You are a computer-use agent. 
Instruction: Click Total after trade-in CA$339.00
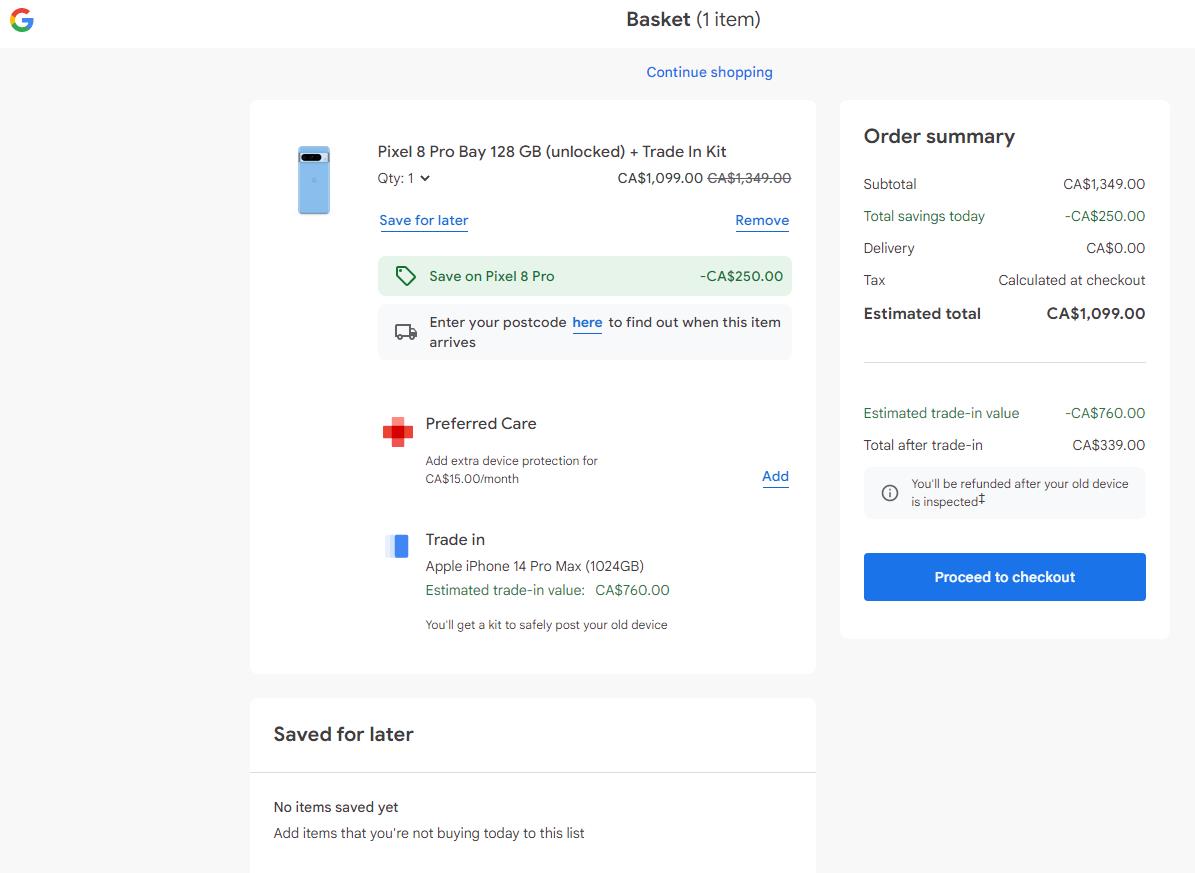click(1109, 445)
